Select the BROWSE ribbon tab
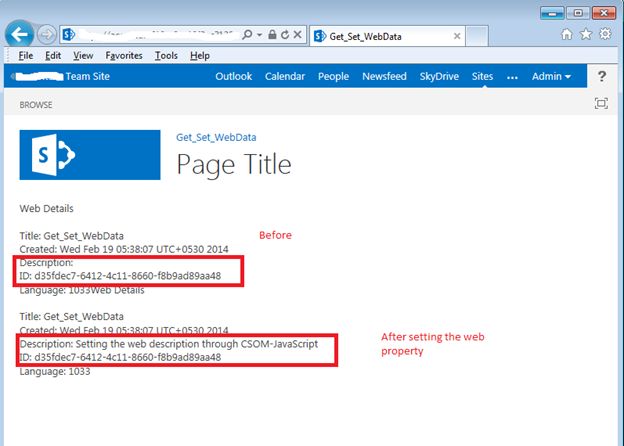This screenshot has width=624, height=446. (36, 105)
